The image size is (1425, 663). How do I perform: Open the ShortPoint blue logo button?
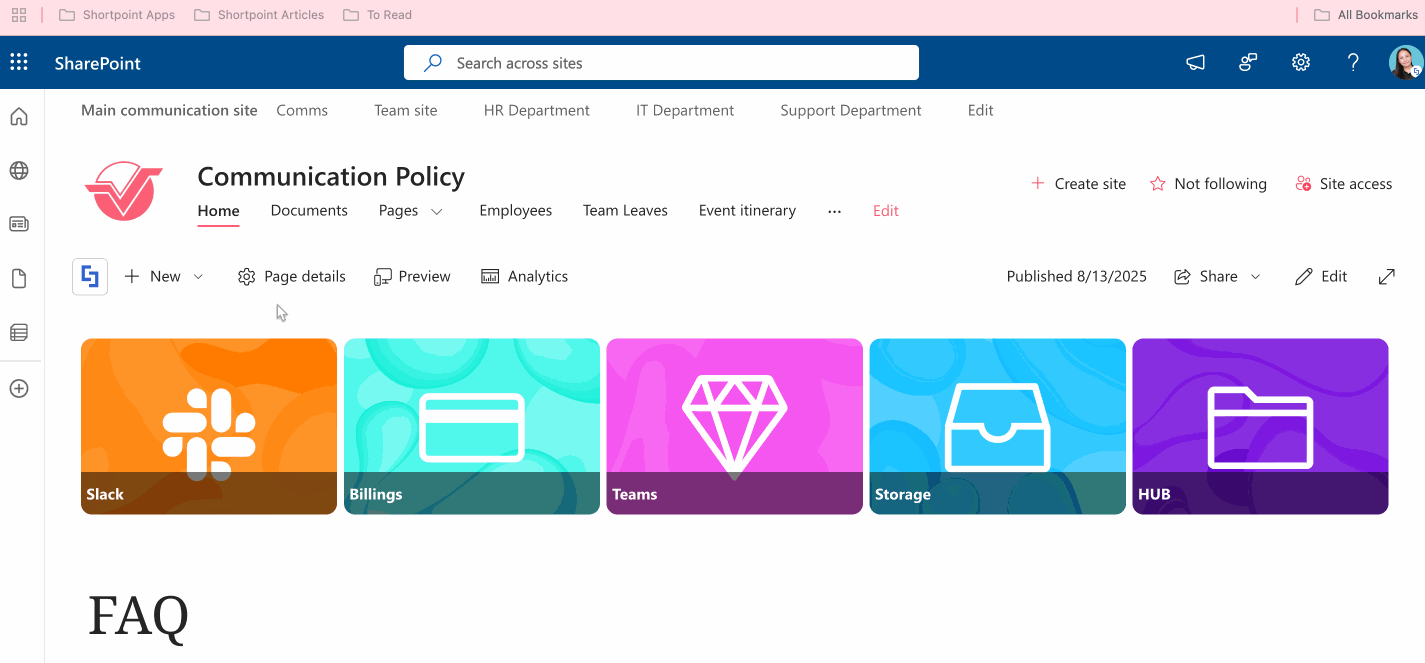pyautogui.click(x=90, y=277)
